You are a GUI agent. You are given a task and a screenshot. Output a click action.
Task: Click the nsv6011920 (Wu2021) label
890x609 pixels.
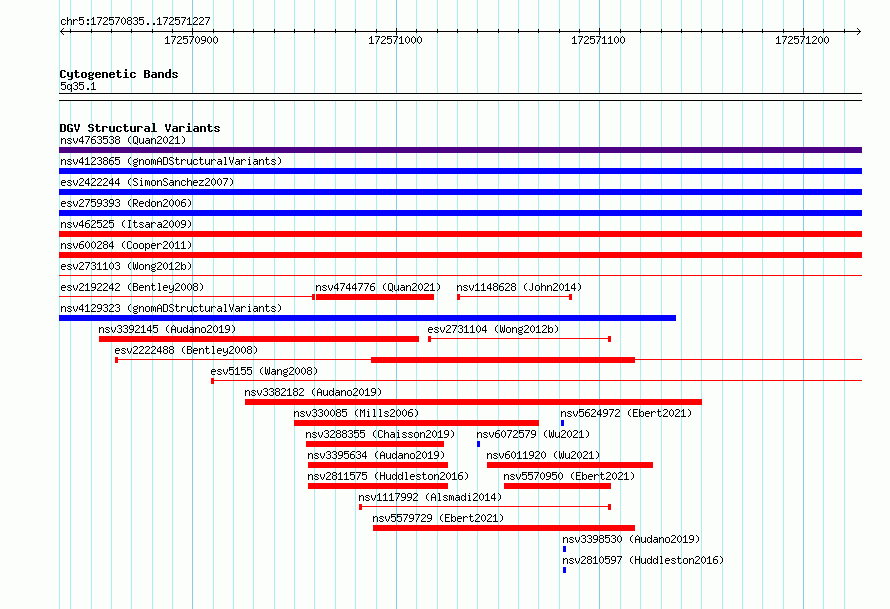click(x=543, y=455)
